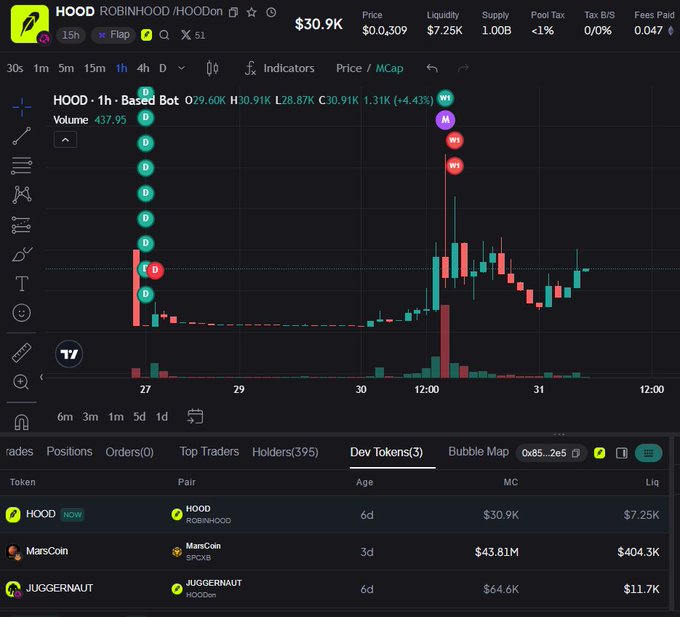680x617 pixels.
Task: Open the Positions tab
Action: coord(69,452)
